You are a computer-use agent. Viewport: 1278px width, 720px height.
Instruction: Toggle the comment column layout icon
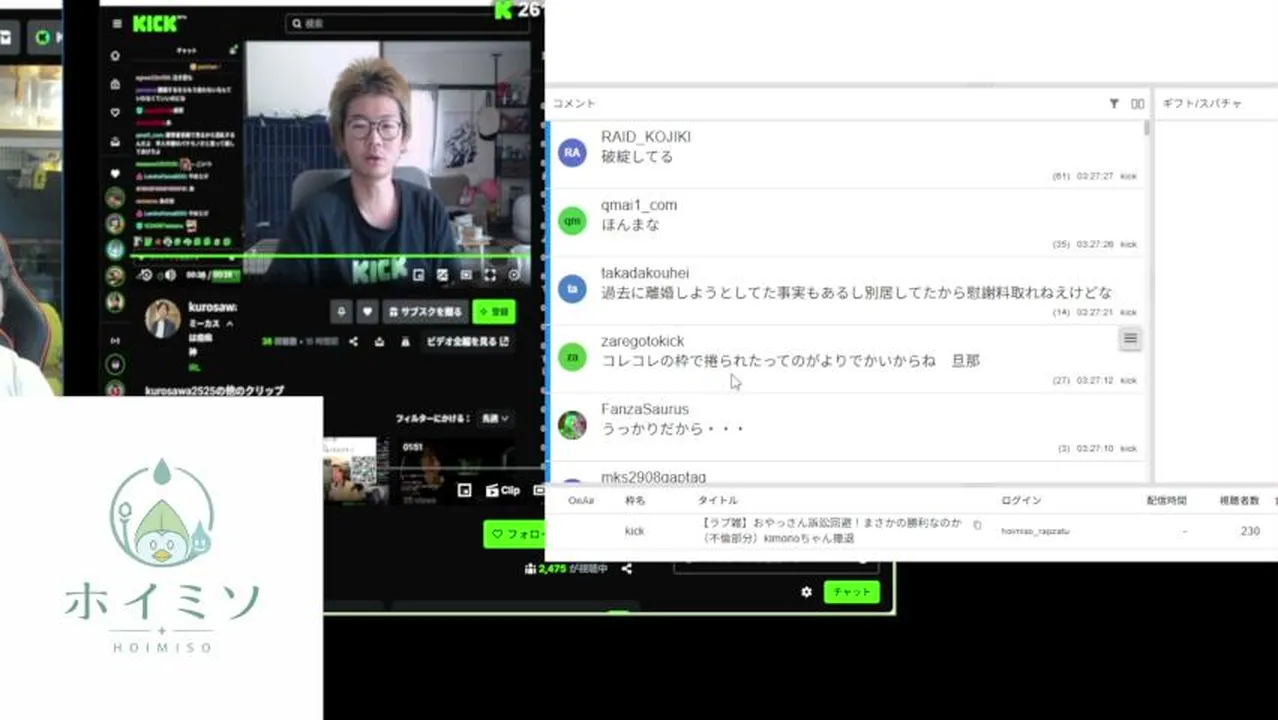coord(1137,103)
